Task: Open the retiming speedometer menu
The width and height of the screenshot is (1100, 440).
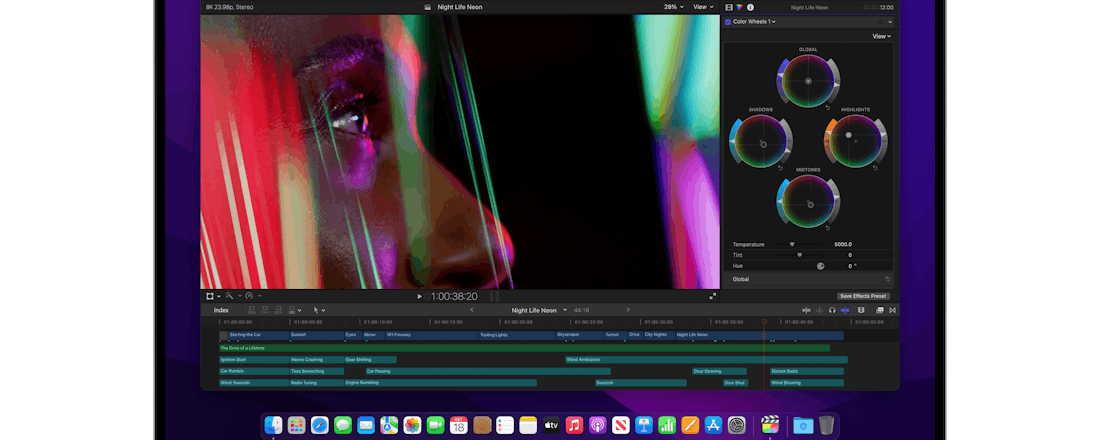Action: point(253,296)
